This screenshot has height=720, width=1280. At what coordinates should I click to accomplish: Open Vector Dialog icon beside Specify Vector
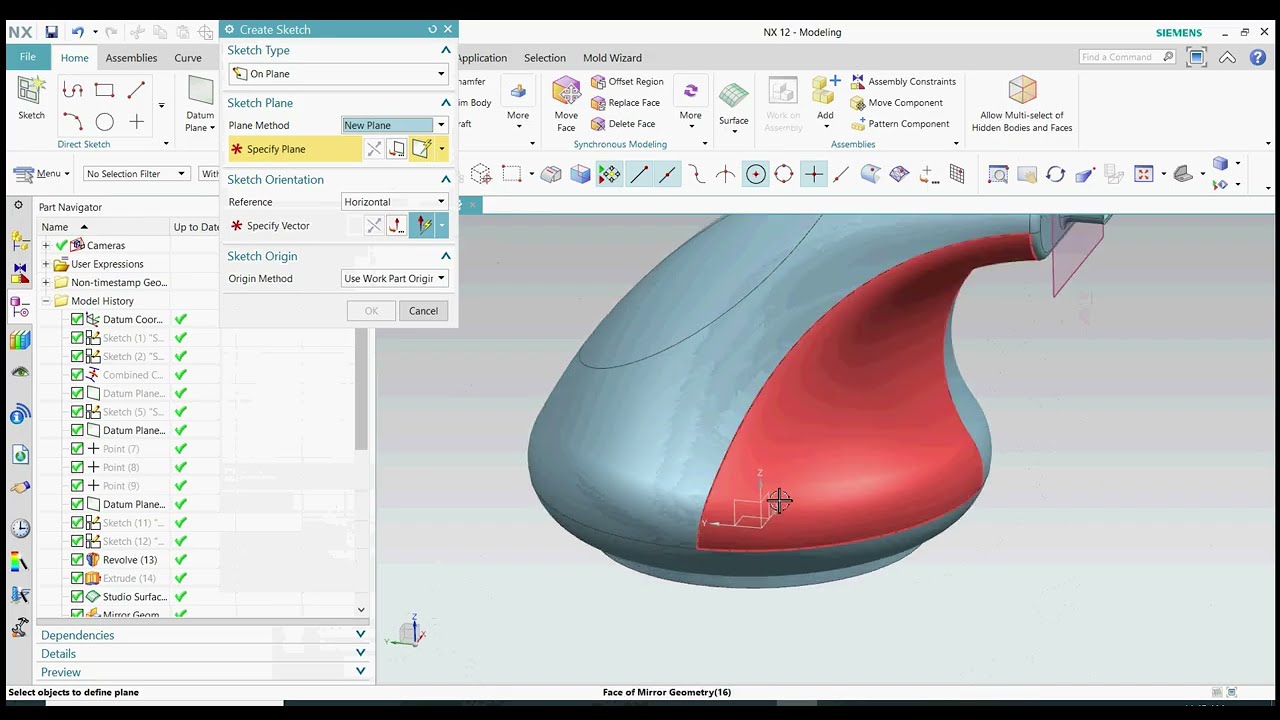tap(397, 226)
